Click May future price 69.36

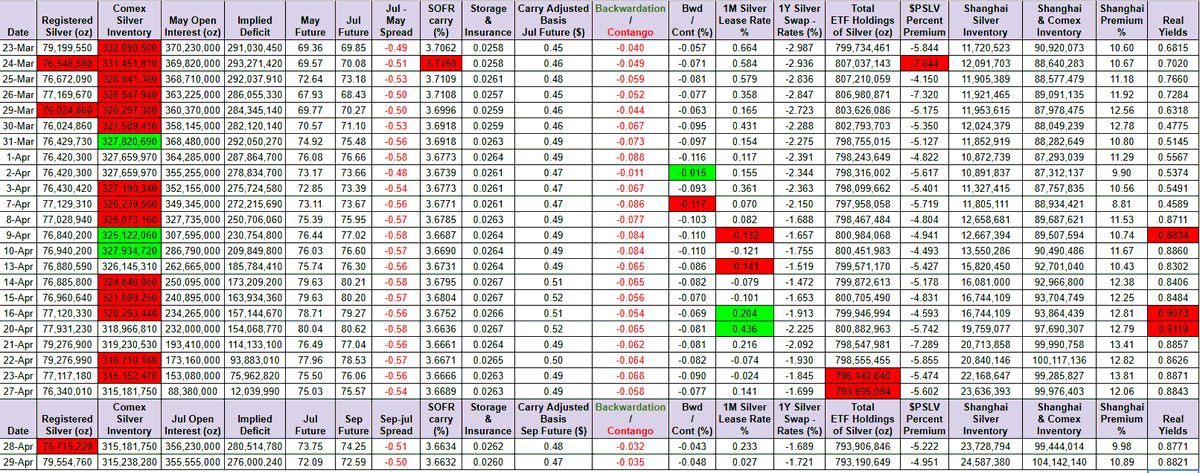(x=310, y=47)
